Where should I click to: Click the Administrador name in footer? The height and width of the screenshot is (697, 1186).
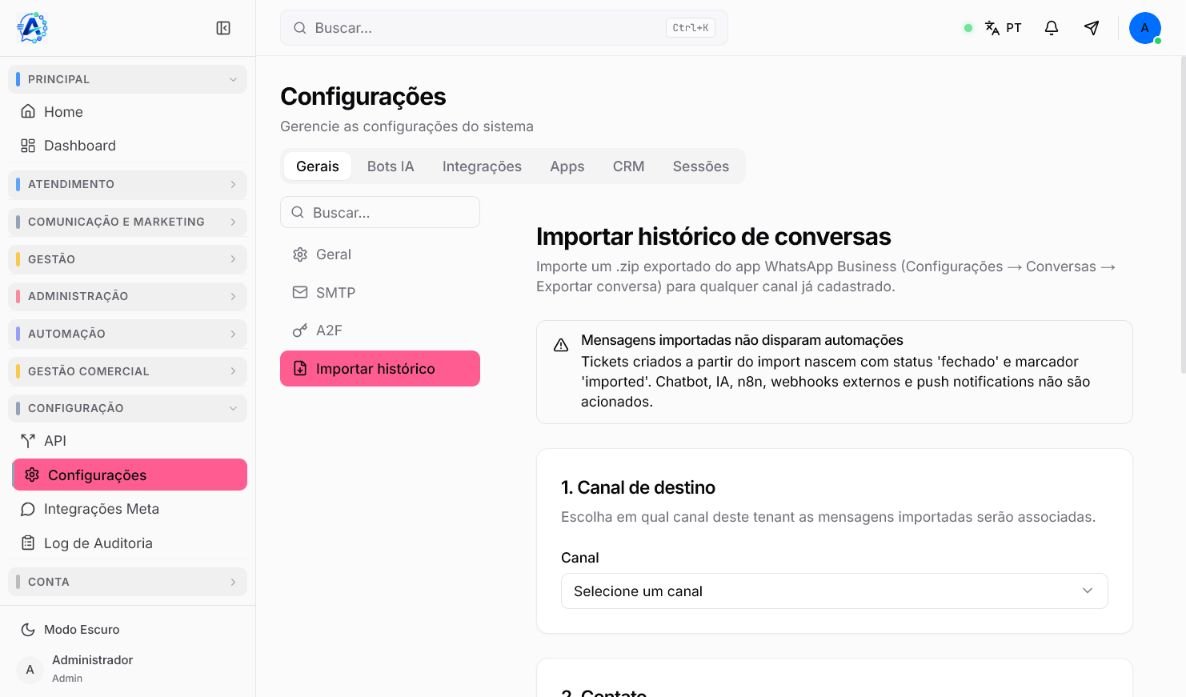pos(92,660)
